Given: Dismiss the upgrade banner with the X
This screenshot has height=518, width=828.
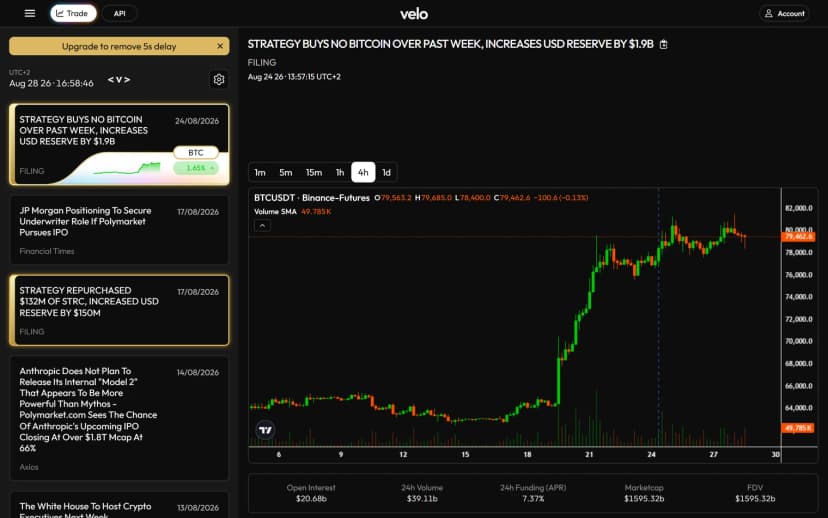Looking at the screenshot, I should pyautogui.click(x=220, y=46).
